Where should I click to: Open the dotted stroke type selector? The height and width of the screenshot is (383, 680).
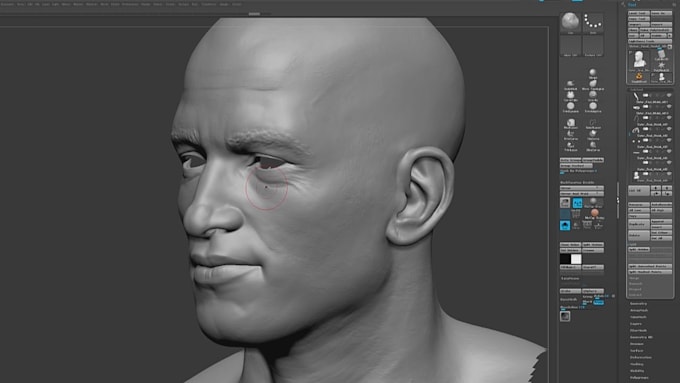[592, 22]
